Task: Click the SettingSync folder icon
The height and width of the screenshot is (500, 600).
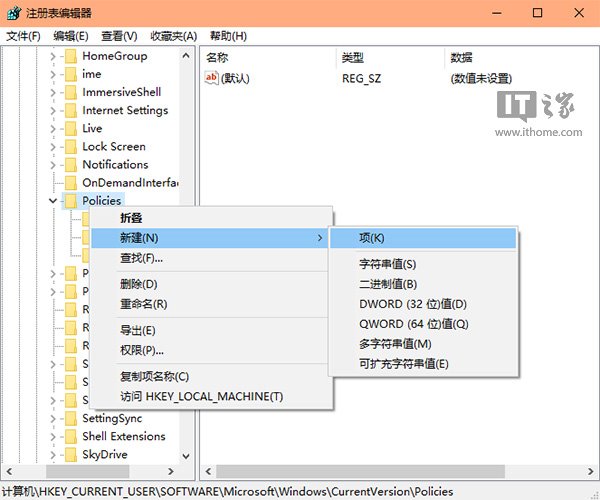Action: click(71, 419)
